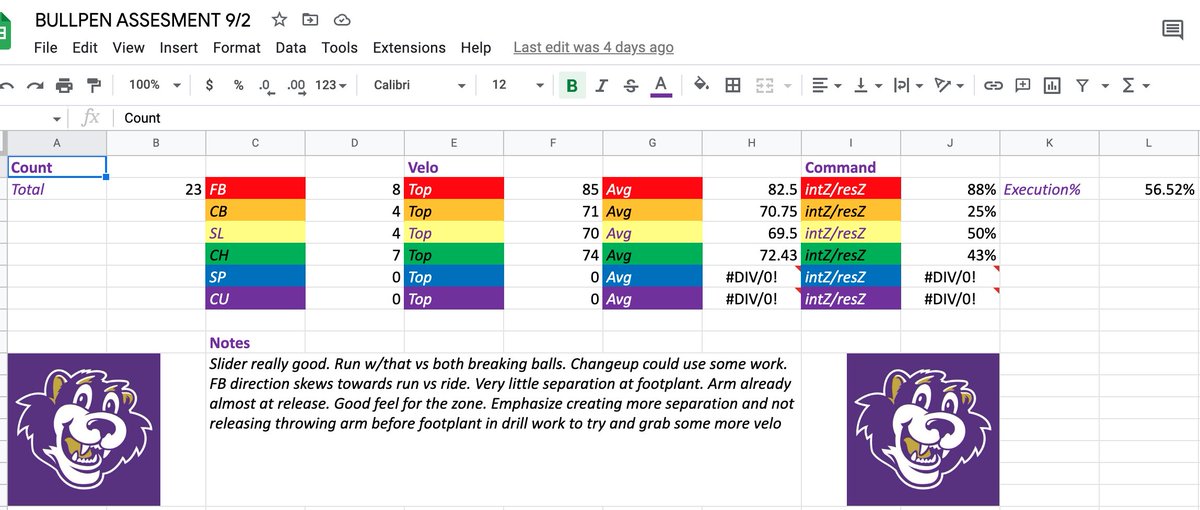Click the merge cells icon
Image resolution: width=1200 pixels, height=510 pixels.
coord(765,86)
